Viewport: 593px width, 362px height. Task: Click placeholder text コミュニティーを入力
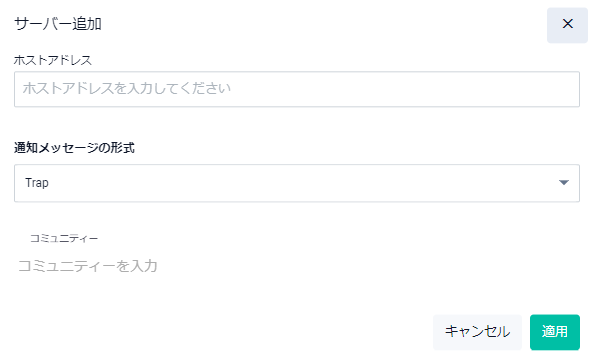point(88,266)
